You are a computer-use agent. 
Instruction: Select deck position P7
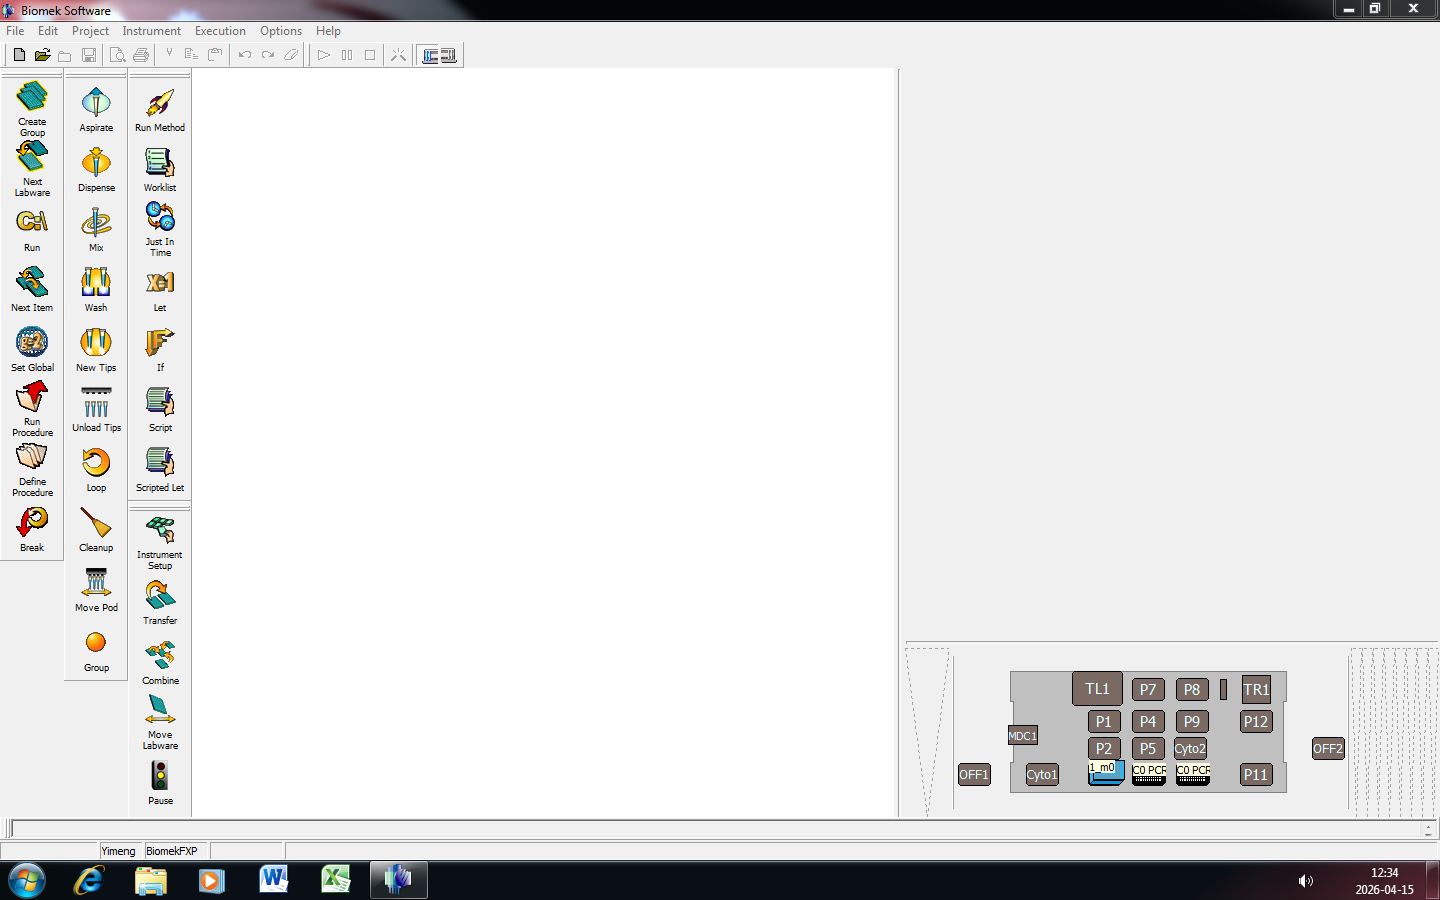[1148, 689]
